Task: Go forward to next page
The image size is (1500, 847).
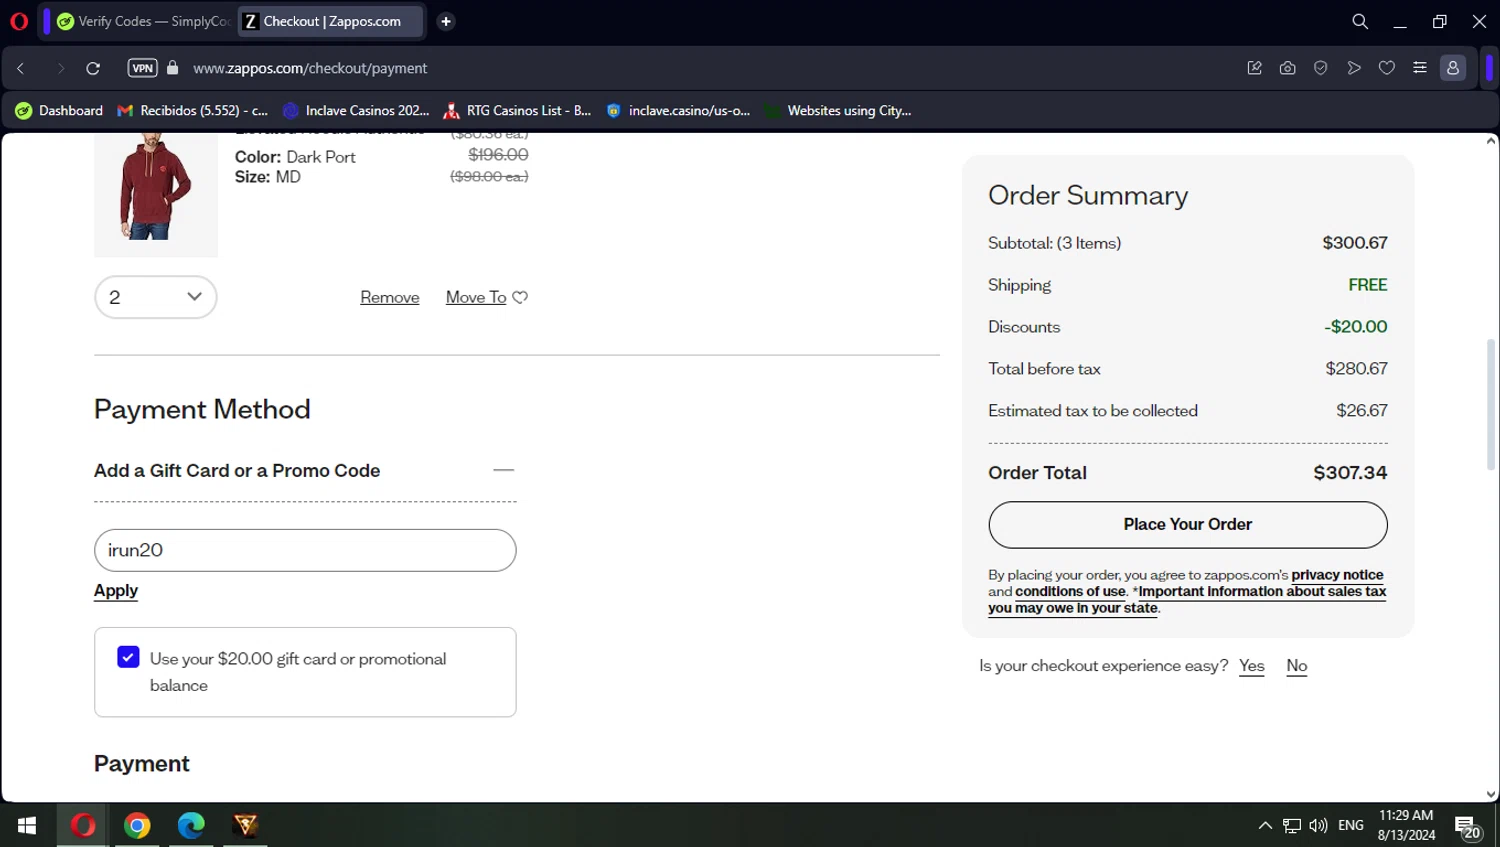Action: pos(60,68)
